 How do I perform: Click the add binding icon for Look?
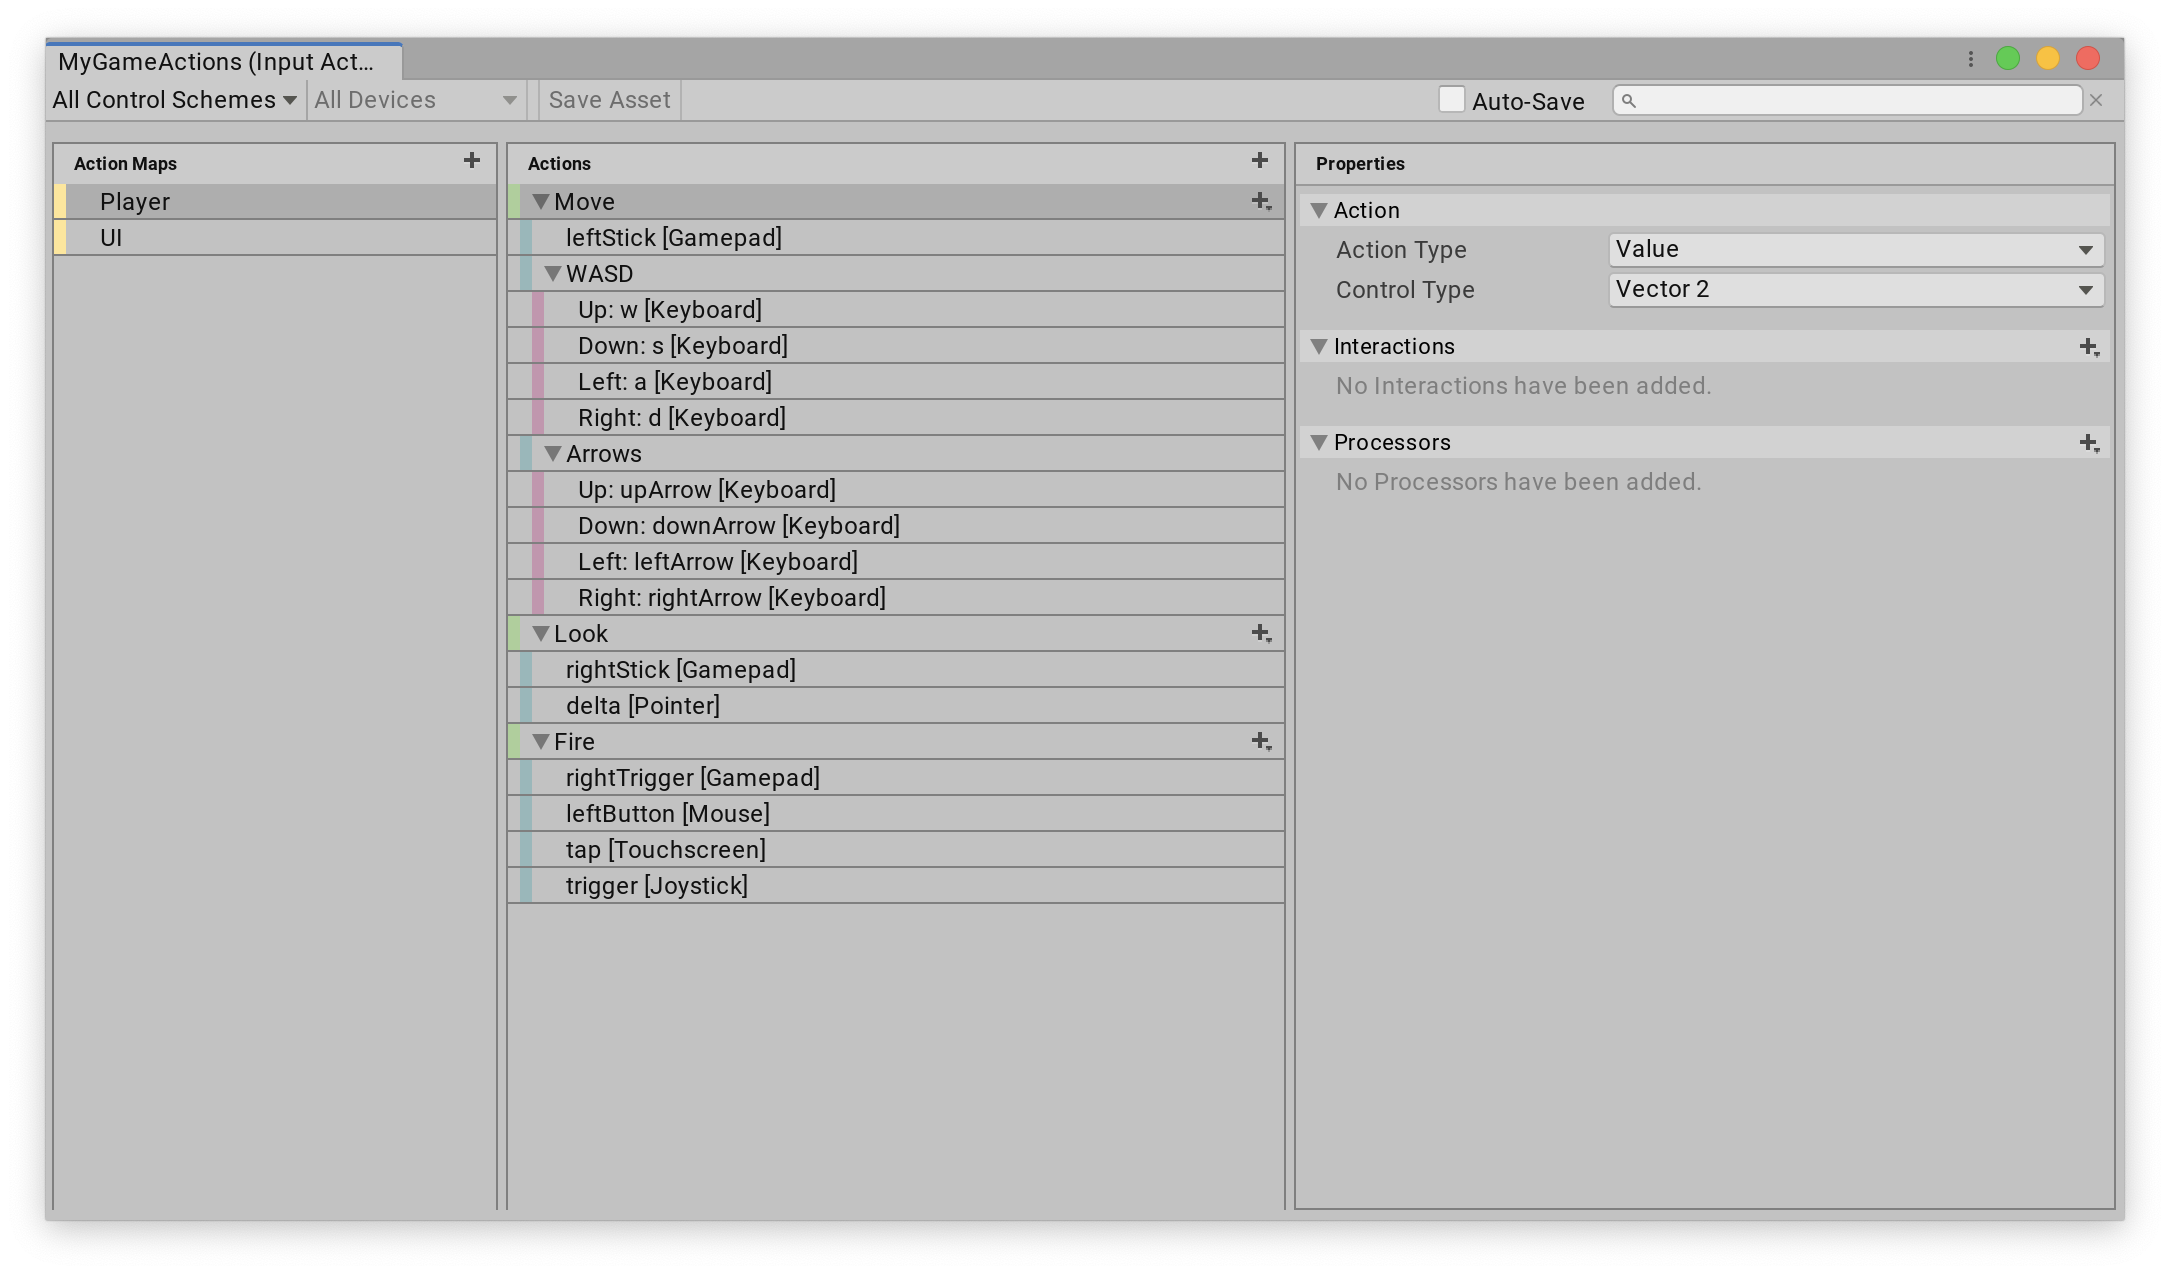[x=1260, y=632]
